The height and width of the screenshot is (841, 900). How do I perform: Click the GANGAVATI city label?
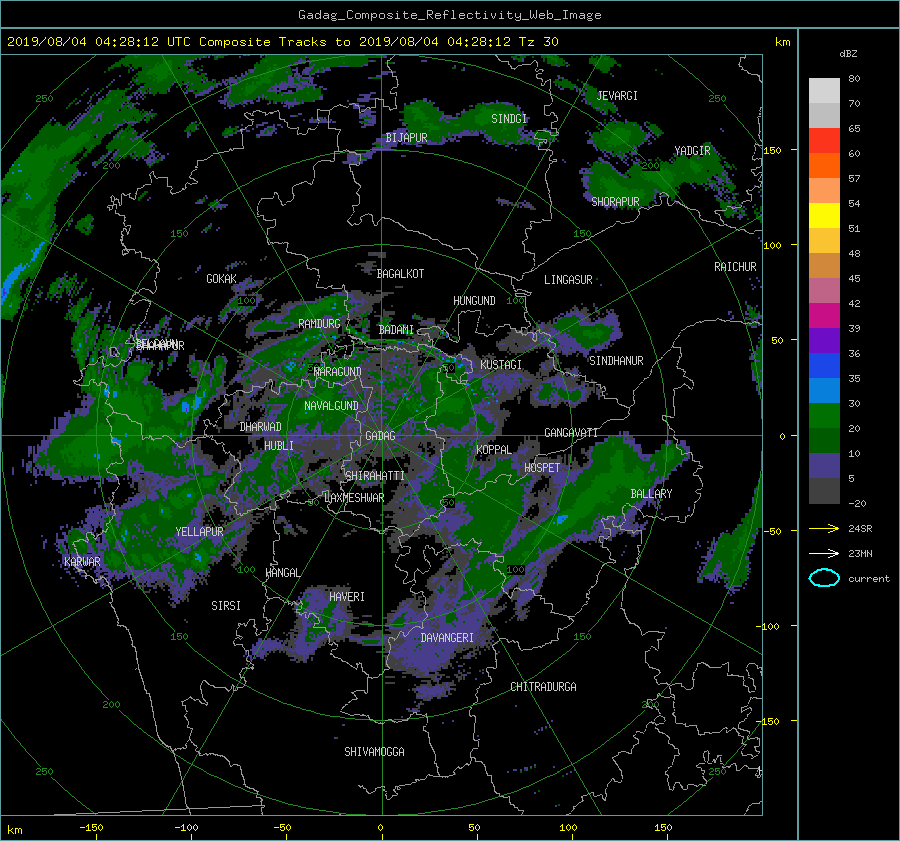[x=571, y=432]
